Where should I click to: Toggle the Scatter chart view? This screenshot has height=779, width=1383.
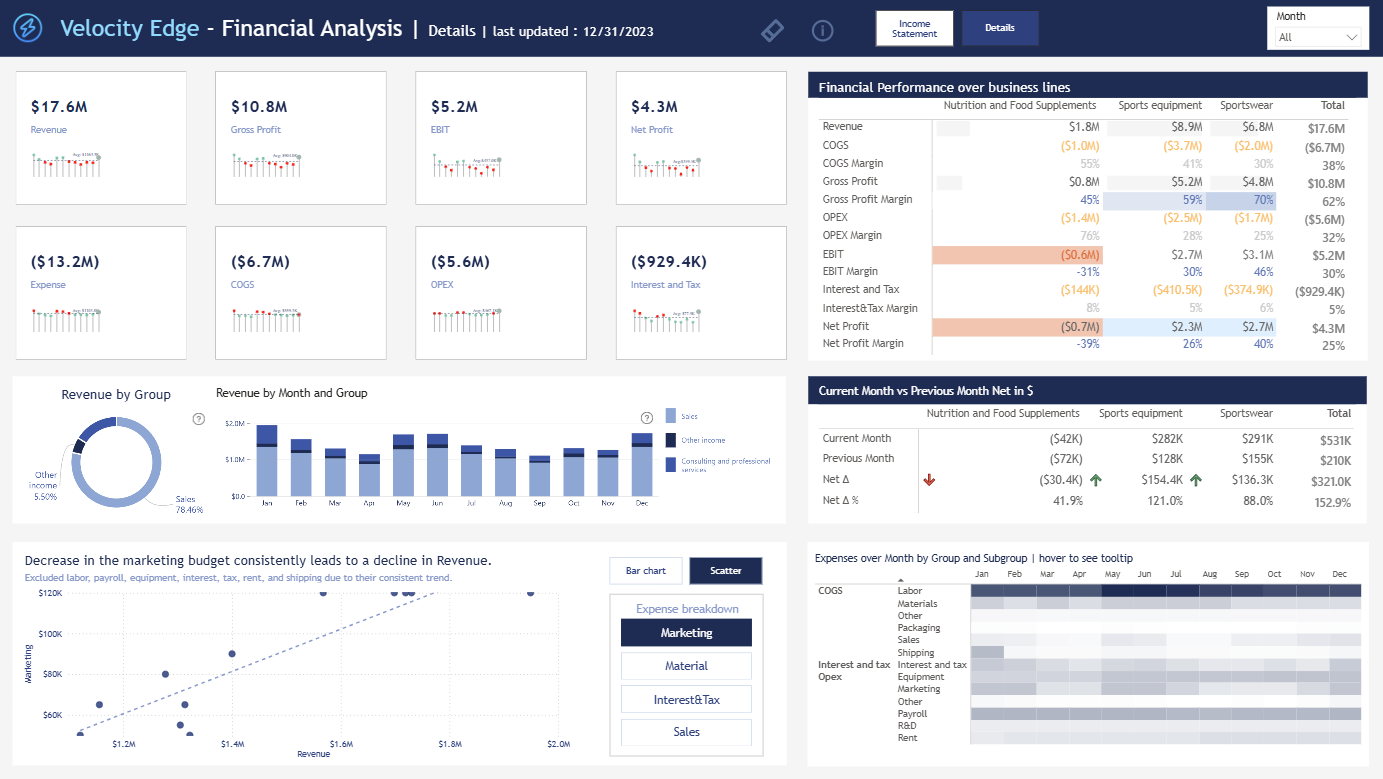pos(726,571)
